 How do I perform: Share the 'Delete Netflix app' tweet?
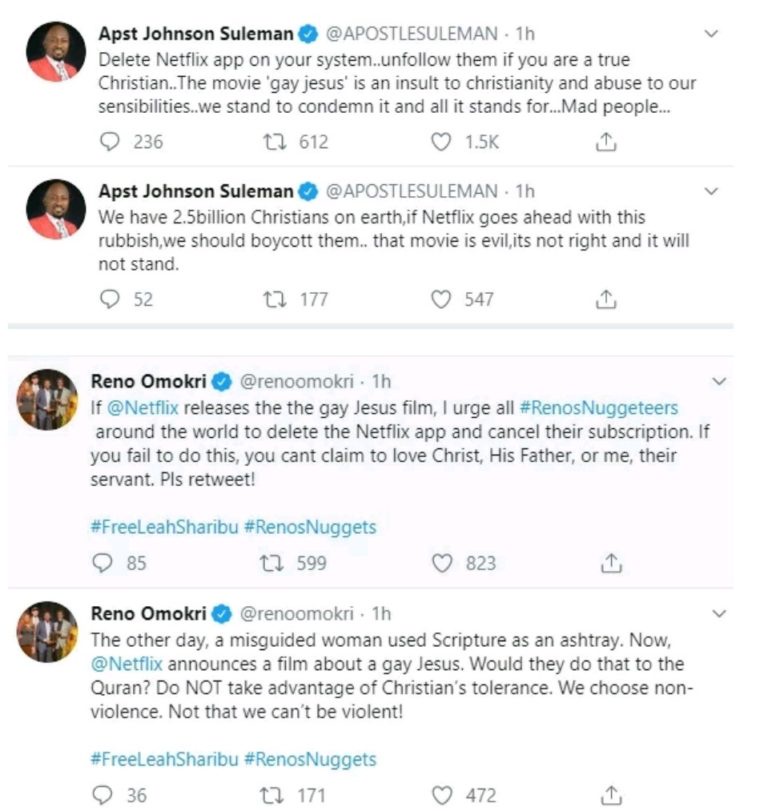[x=605, y=142]
